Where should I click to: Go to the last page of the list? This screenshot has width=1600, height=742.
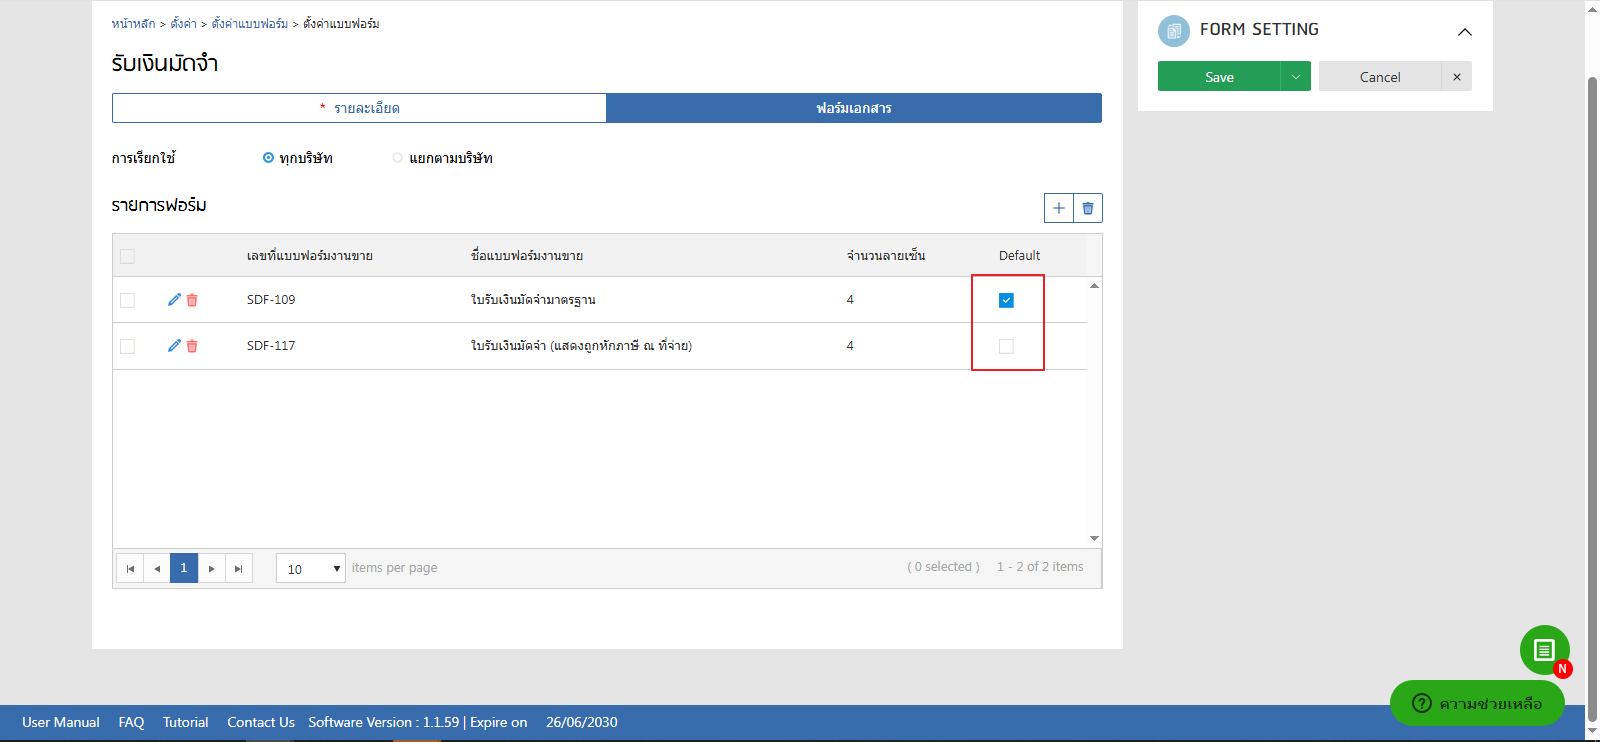tap(238, 568)
